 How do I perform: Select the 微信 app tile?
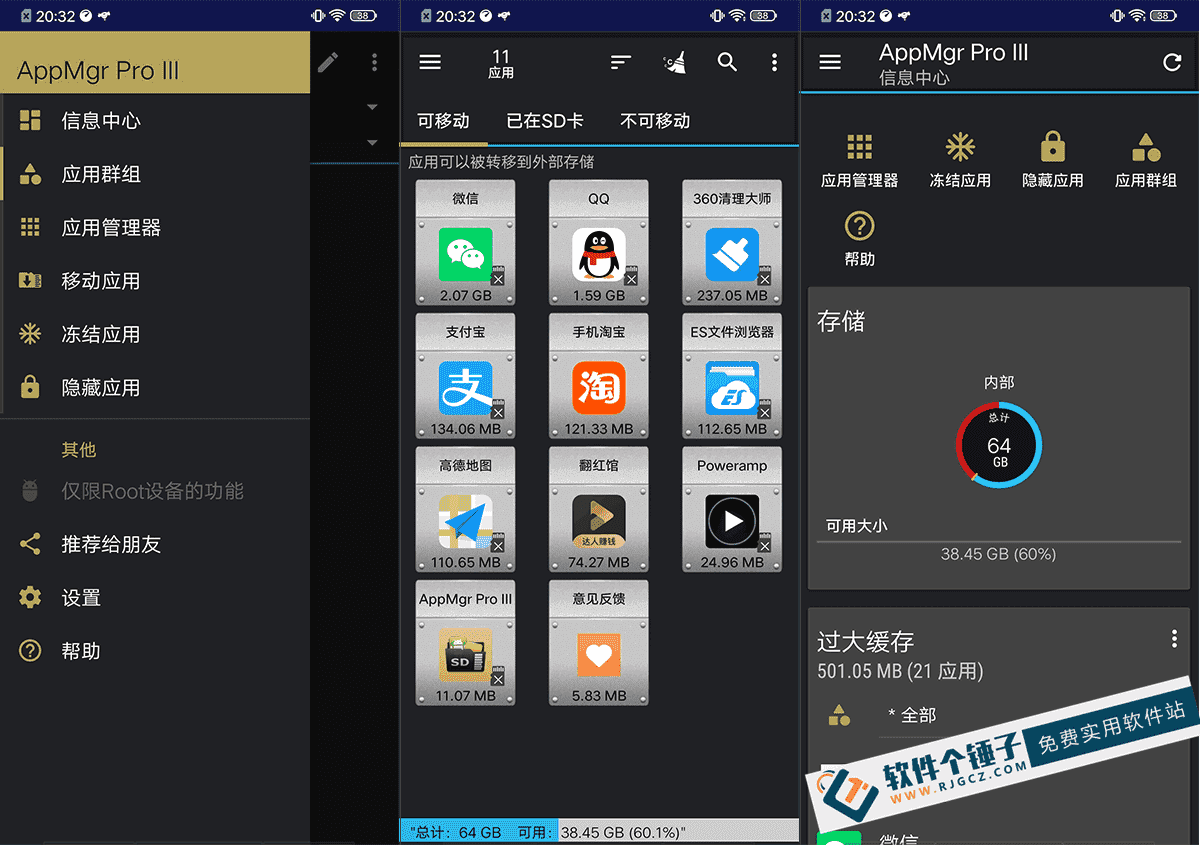[x=465, y=242]
